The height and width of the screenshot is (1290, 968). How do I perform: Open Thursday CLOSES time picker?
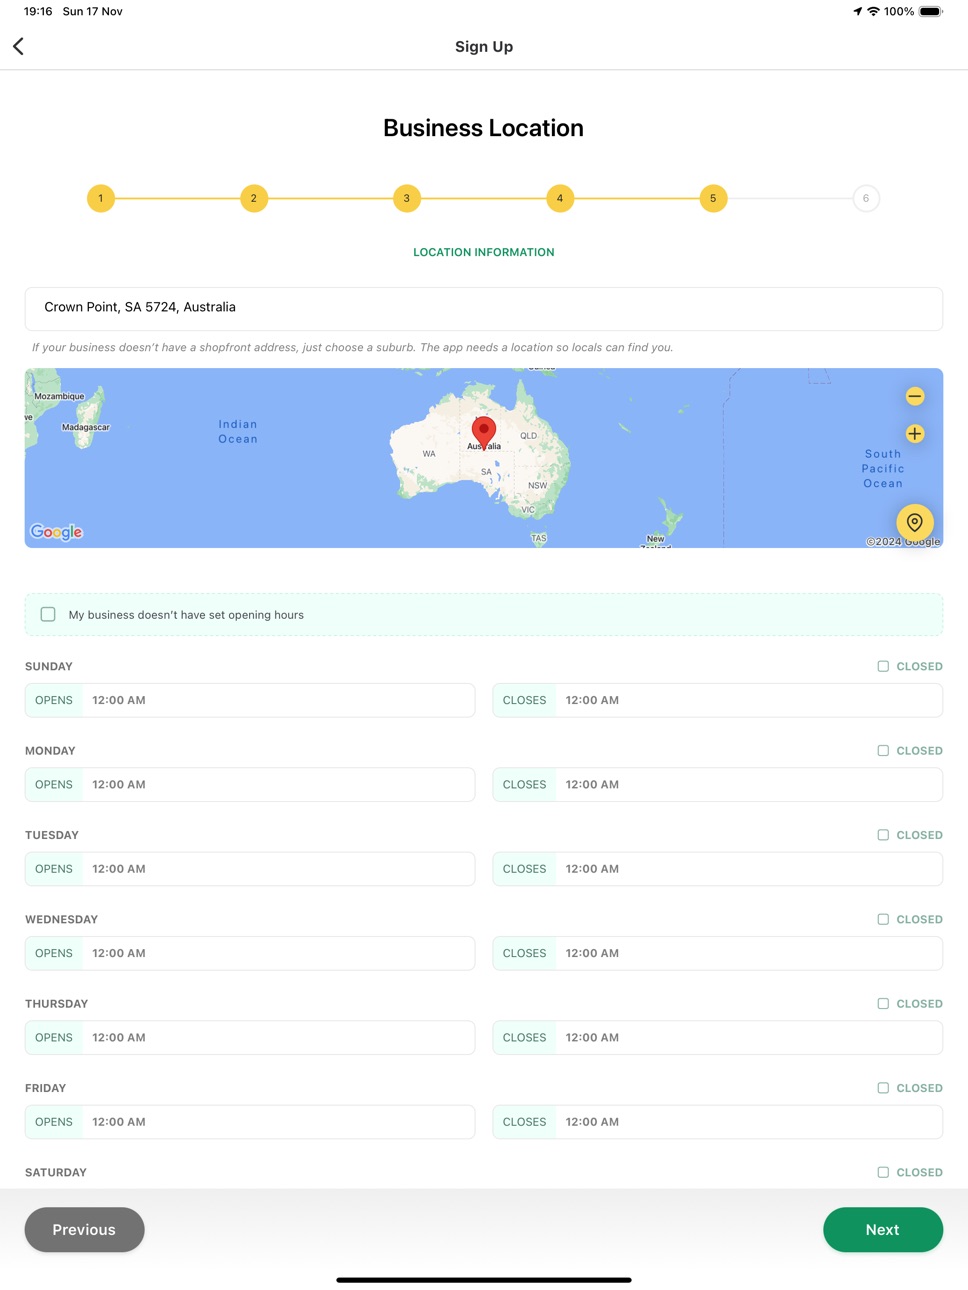(x=718, y=1037)
